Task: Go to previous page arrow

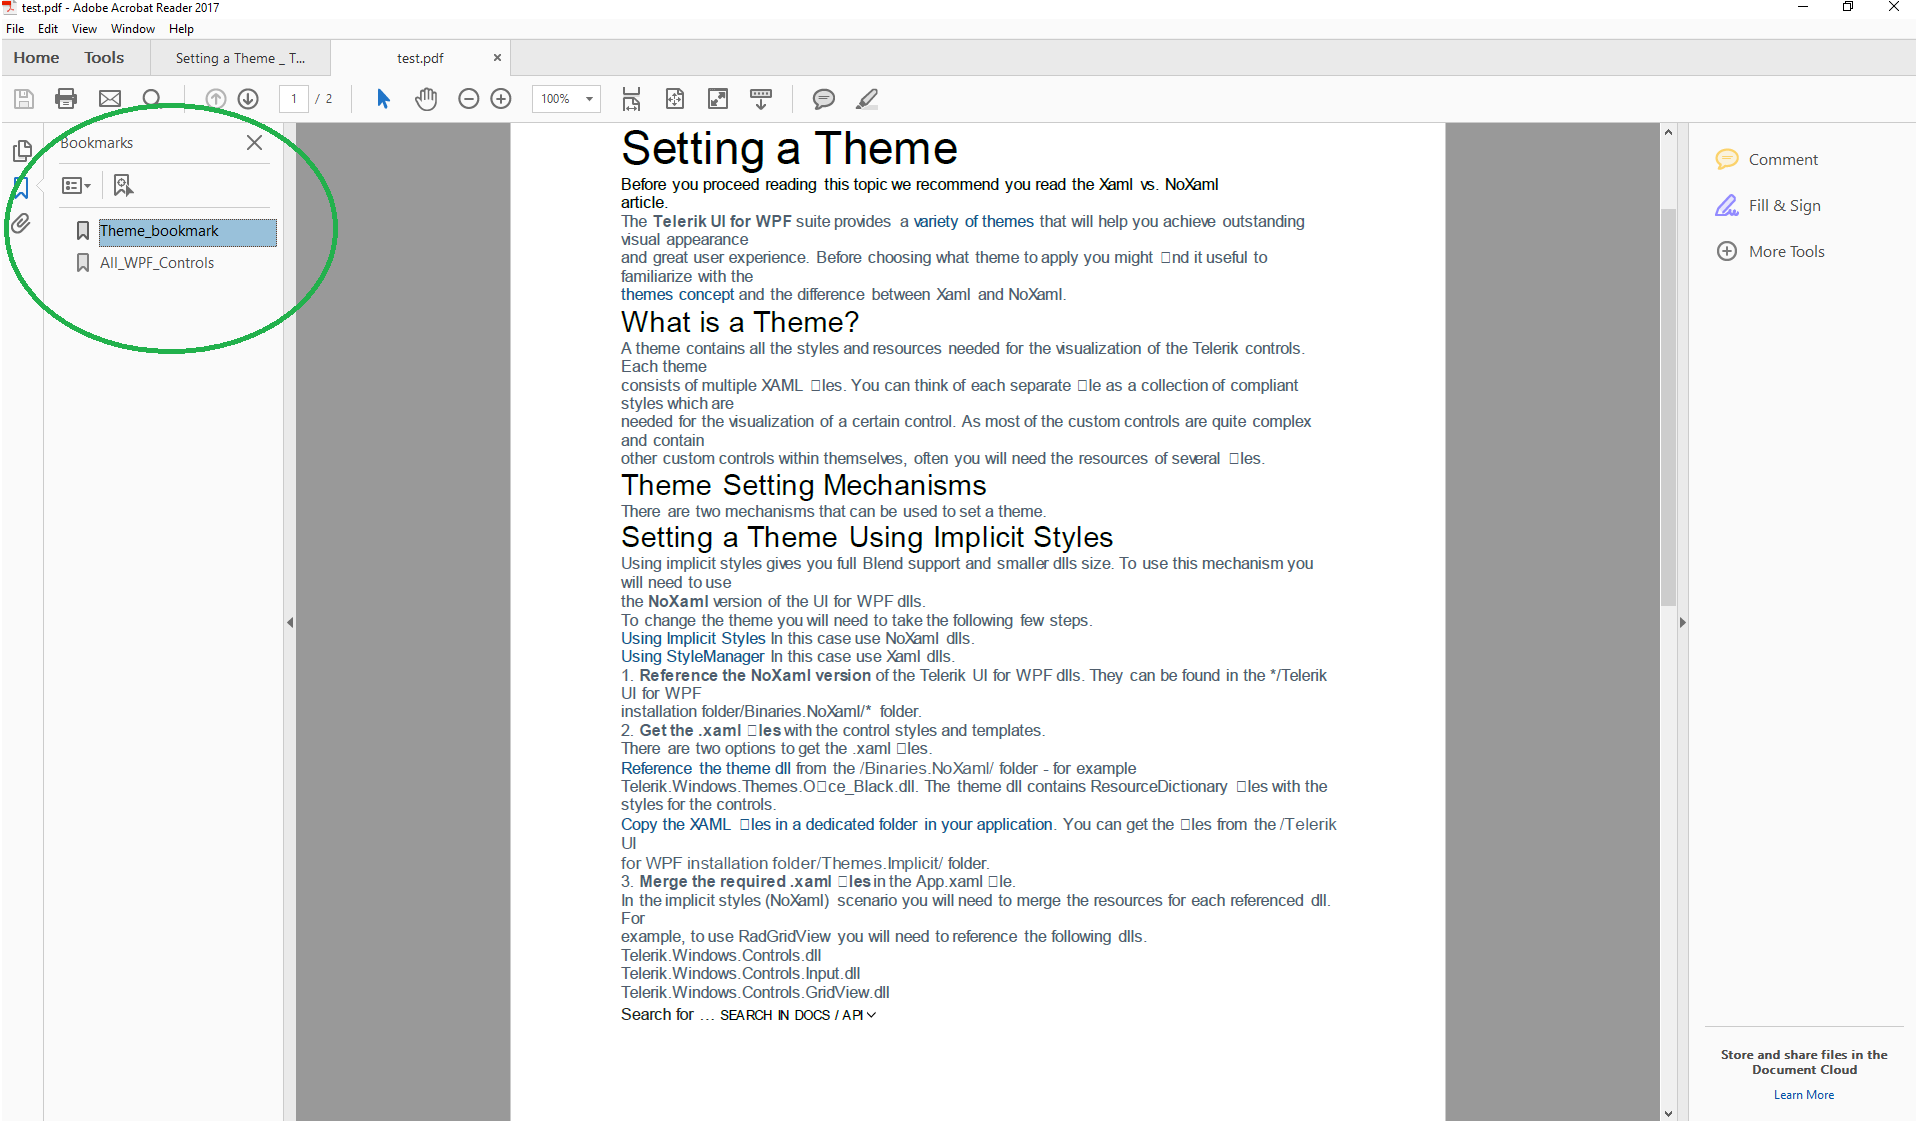Action: tap(215, 99)
